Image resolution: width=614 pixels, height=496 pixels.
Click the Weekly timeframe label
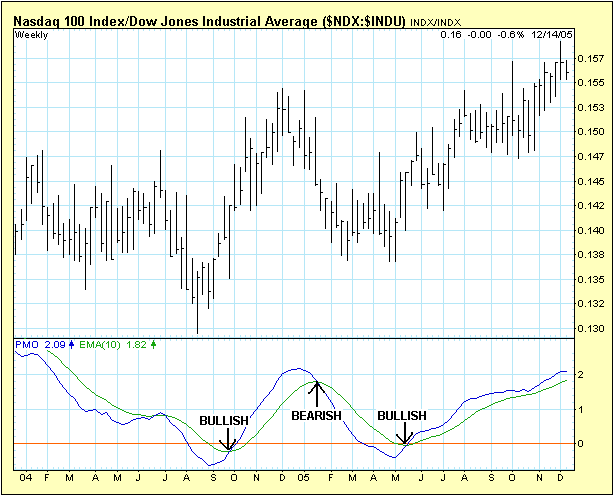[31, 35]
